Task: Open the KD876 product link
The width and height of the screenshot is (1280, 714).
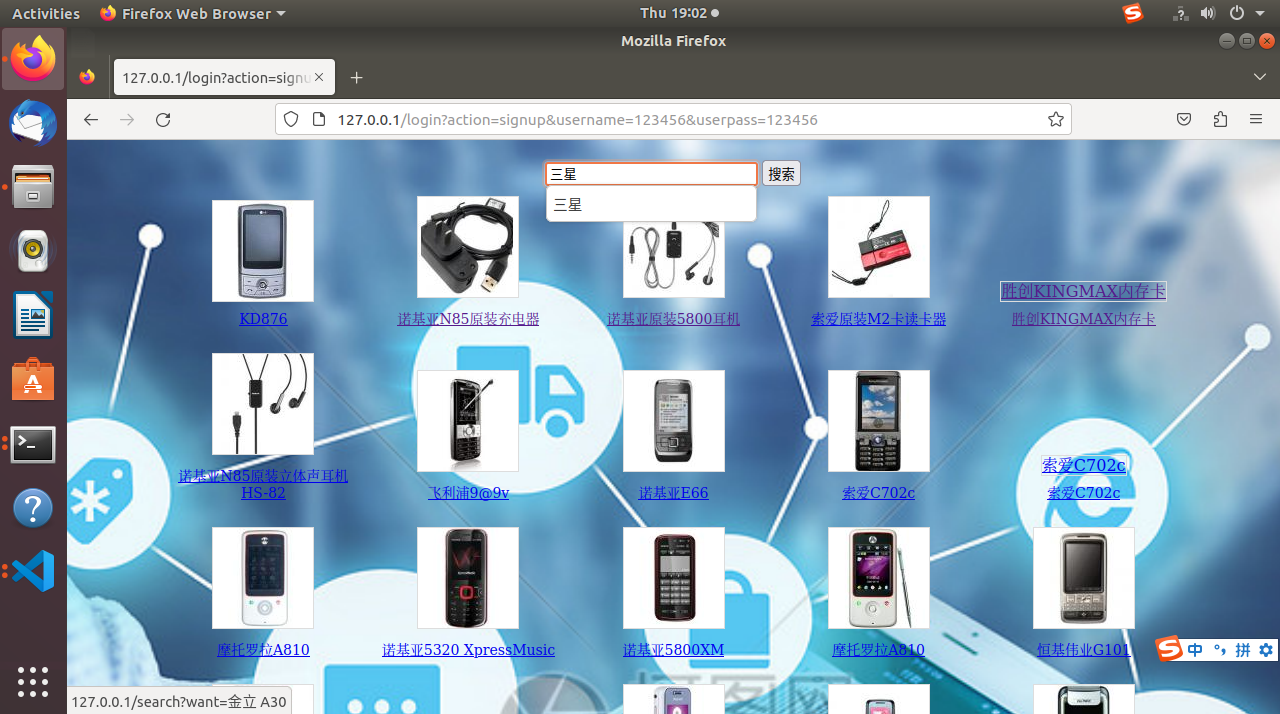Action: 263,319
